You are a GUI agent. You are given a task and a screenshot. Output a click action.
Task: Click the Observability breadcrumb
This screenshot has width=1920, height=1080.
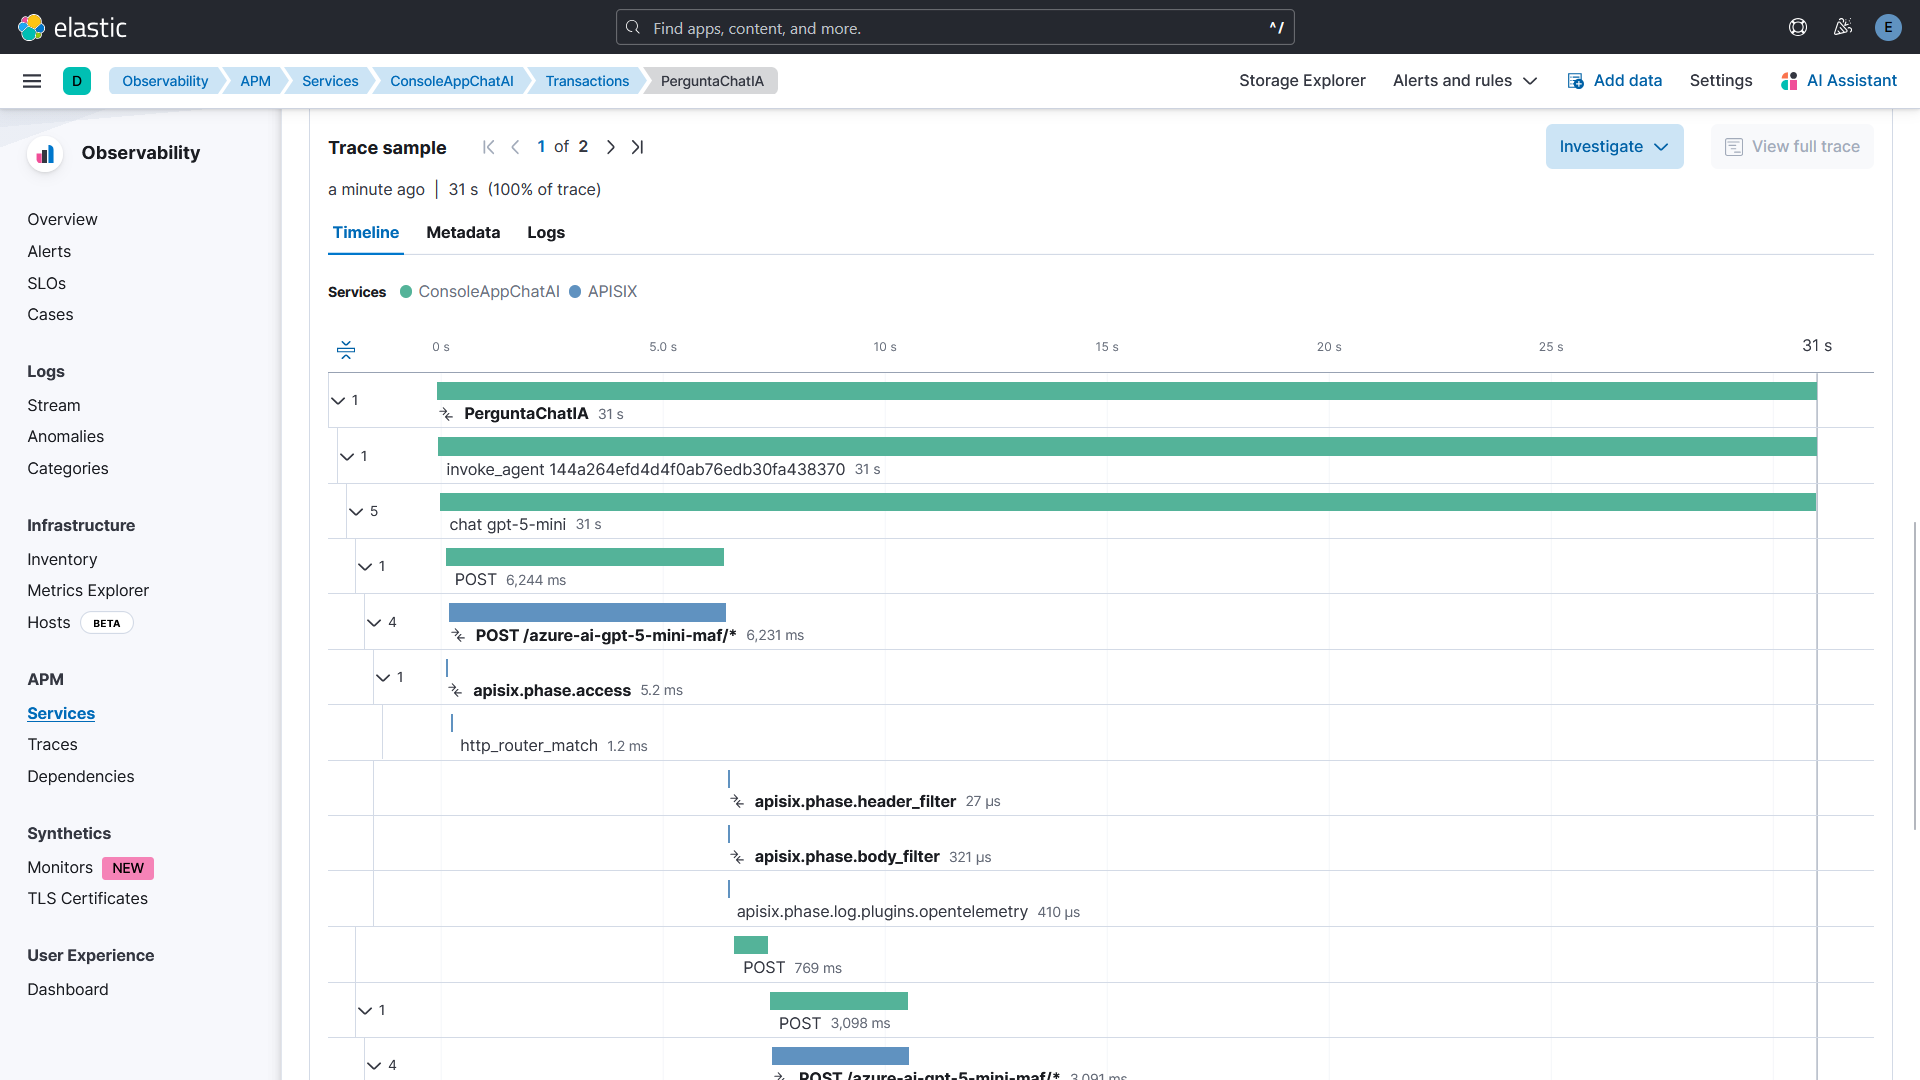(x=165, y=81)
